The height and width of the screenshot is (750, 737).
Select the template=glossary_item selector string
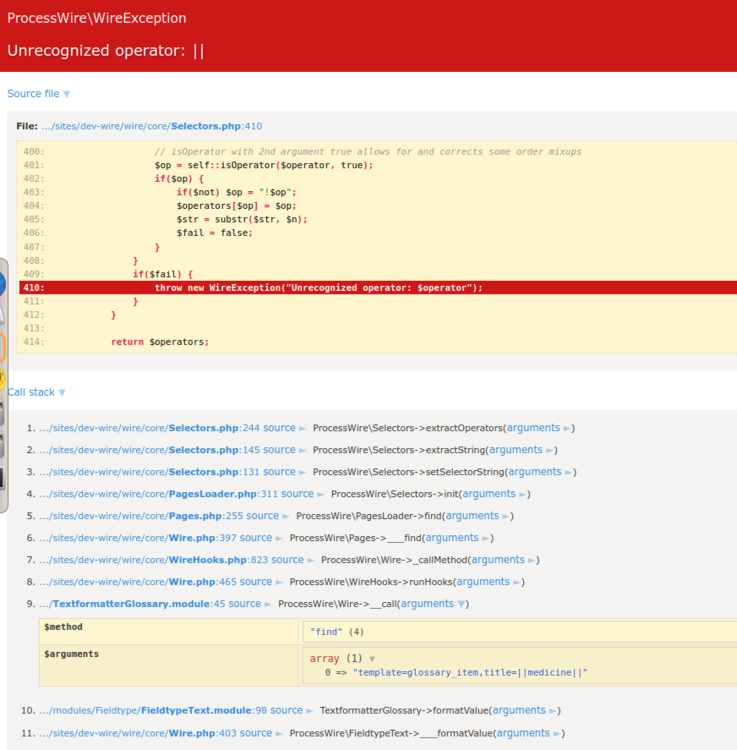470,673
